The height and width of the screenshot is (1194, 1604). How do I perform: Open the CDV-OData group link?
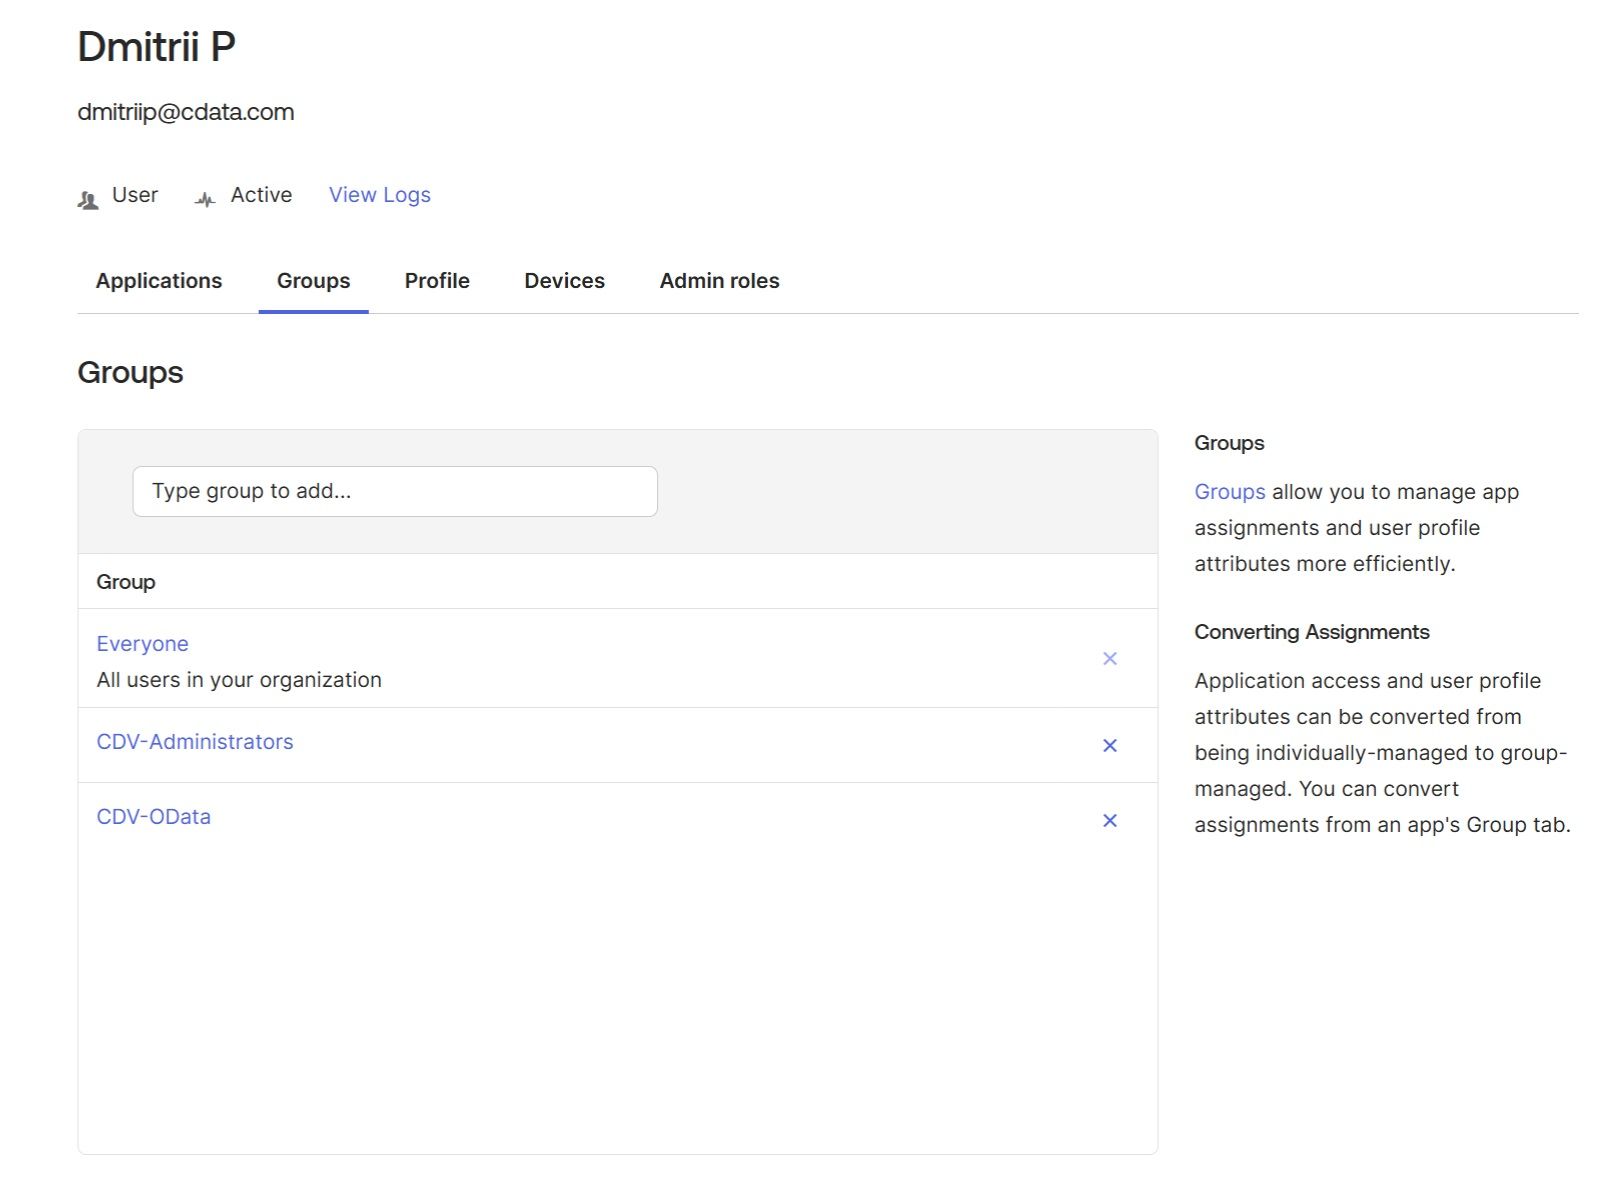coord(153,817)
